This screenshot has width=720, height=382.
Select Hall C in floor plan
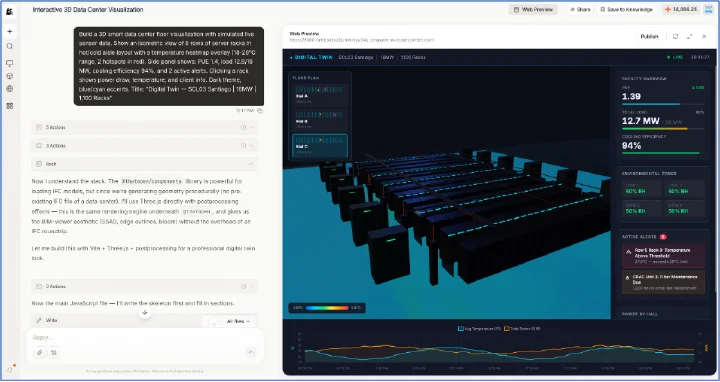click(320, 146)
